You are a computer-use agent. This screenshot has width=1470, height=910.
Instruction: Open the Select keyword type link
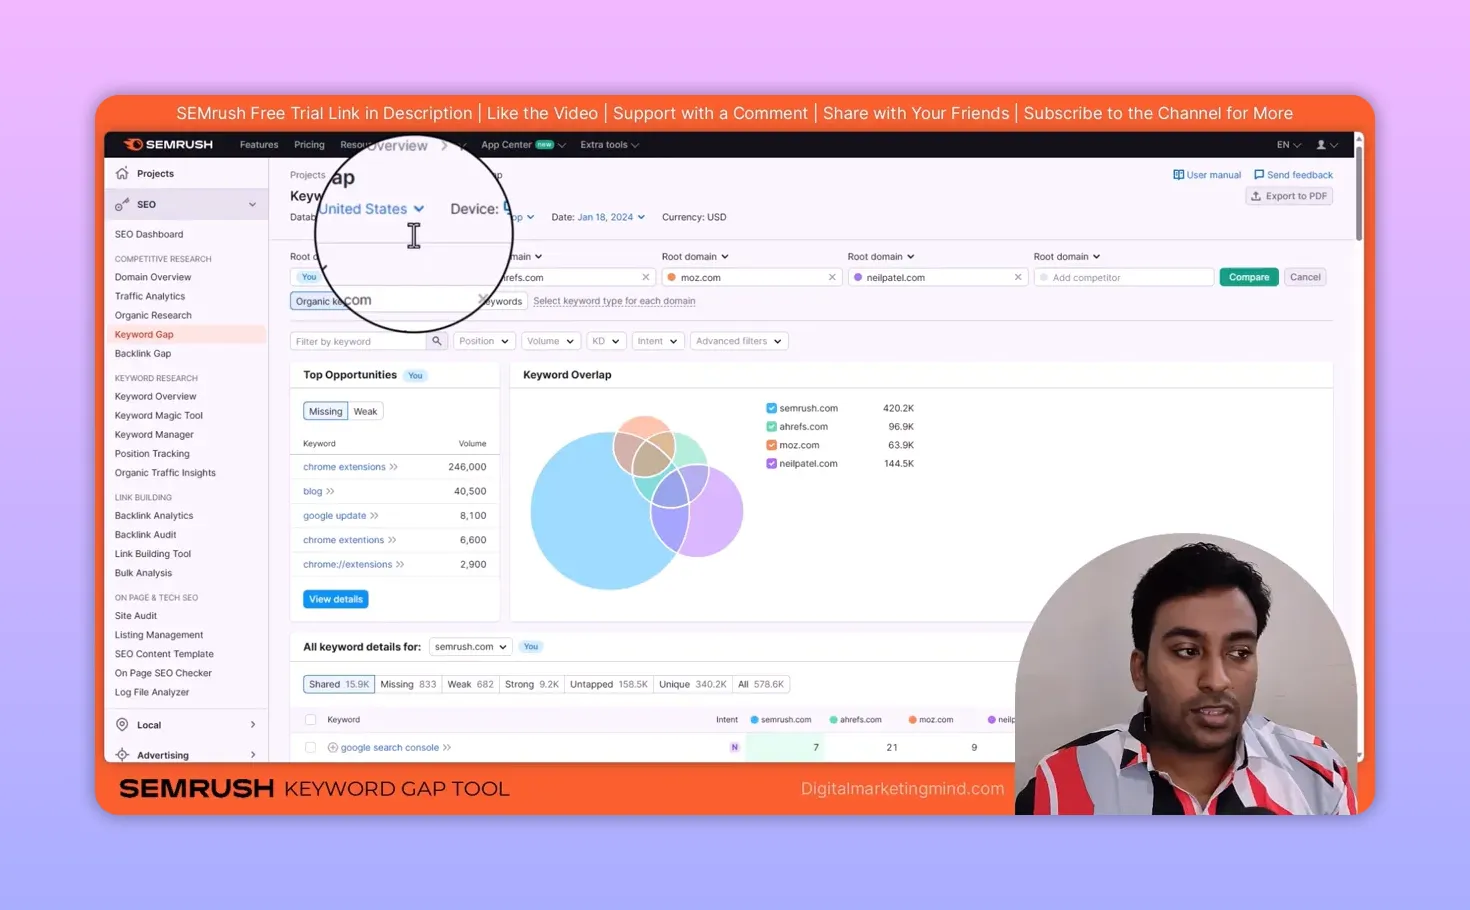[614, 301]
